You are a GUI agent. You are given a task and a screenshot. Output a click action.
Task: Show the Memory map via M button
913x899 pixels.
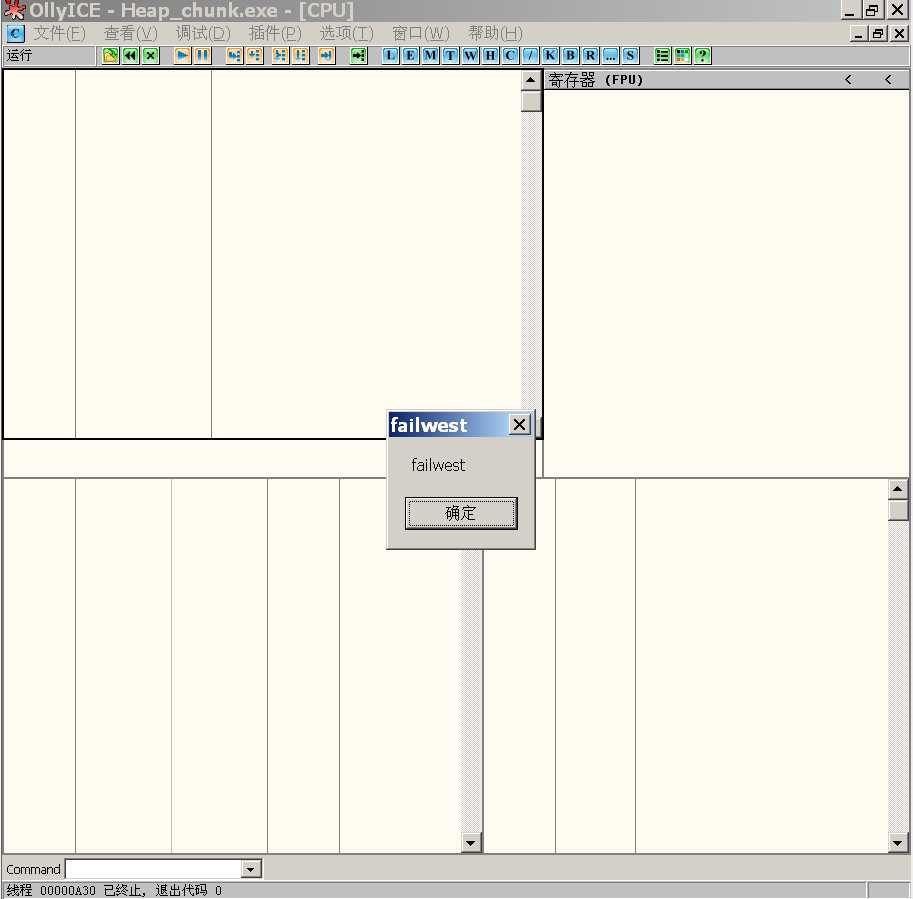[x=430, y=56]
